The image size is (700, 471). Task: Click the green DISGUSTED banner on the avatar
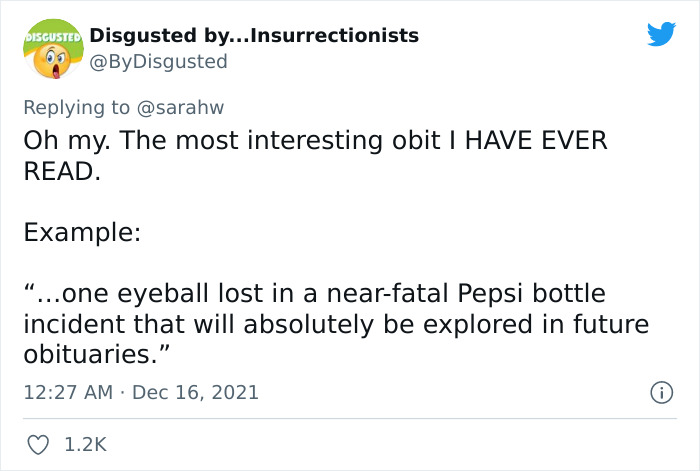click(50, 36)
